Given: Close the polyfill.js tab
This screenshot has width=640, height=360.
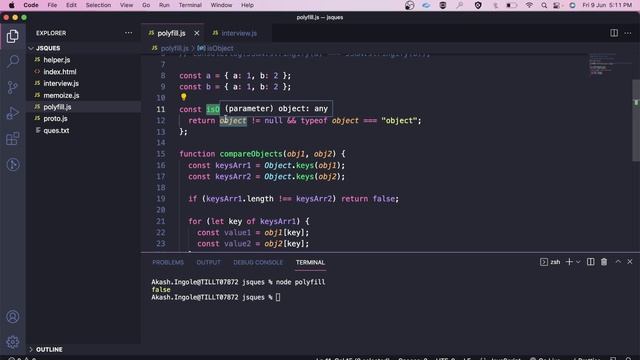Looking at the screenshot, I should [x=197, y=33].
